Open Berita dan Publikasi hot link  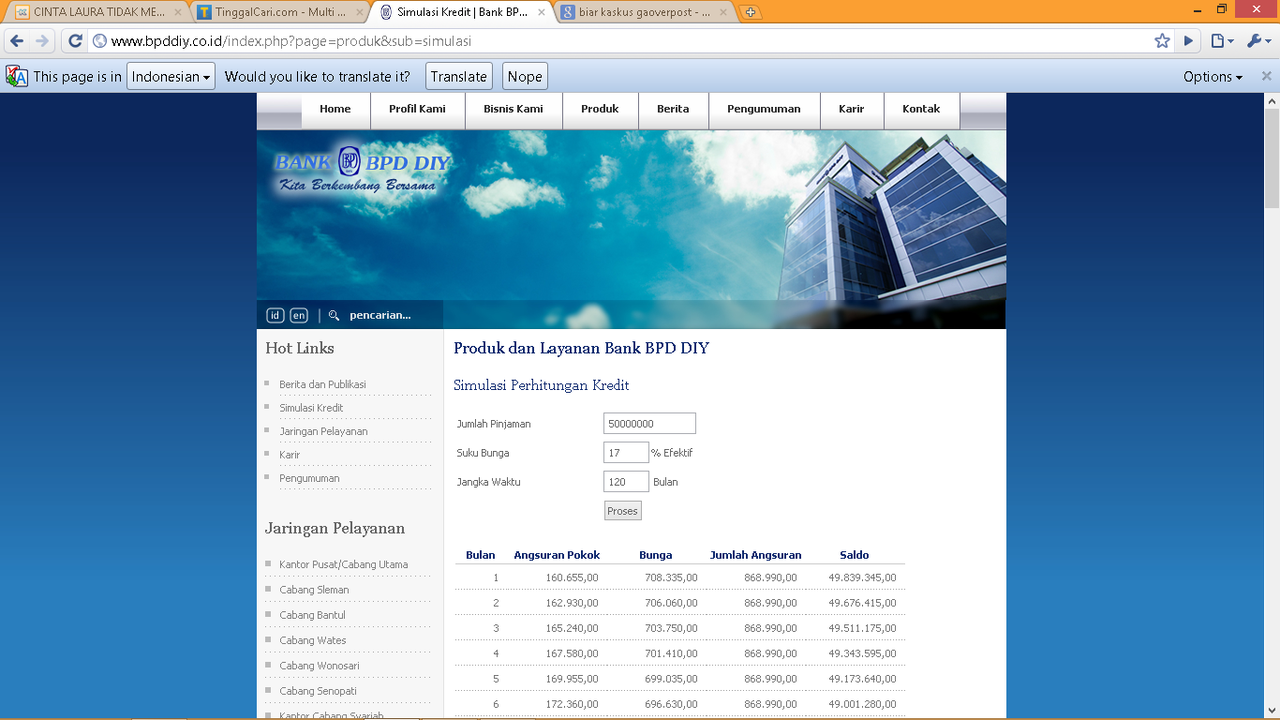click(322, 384)
